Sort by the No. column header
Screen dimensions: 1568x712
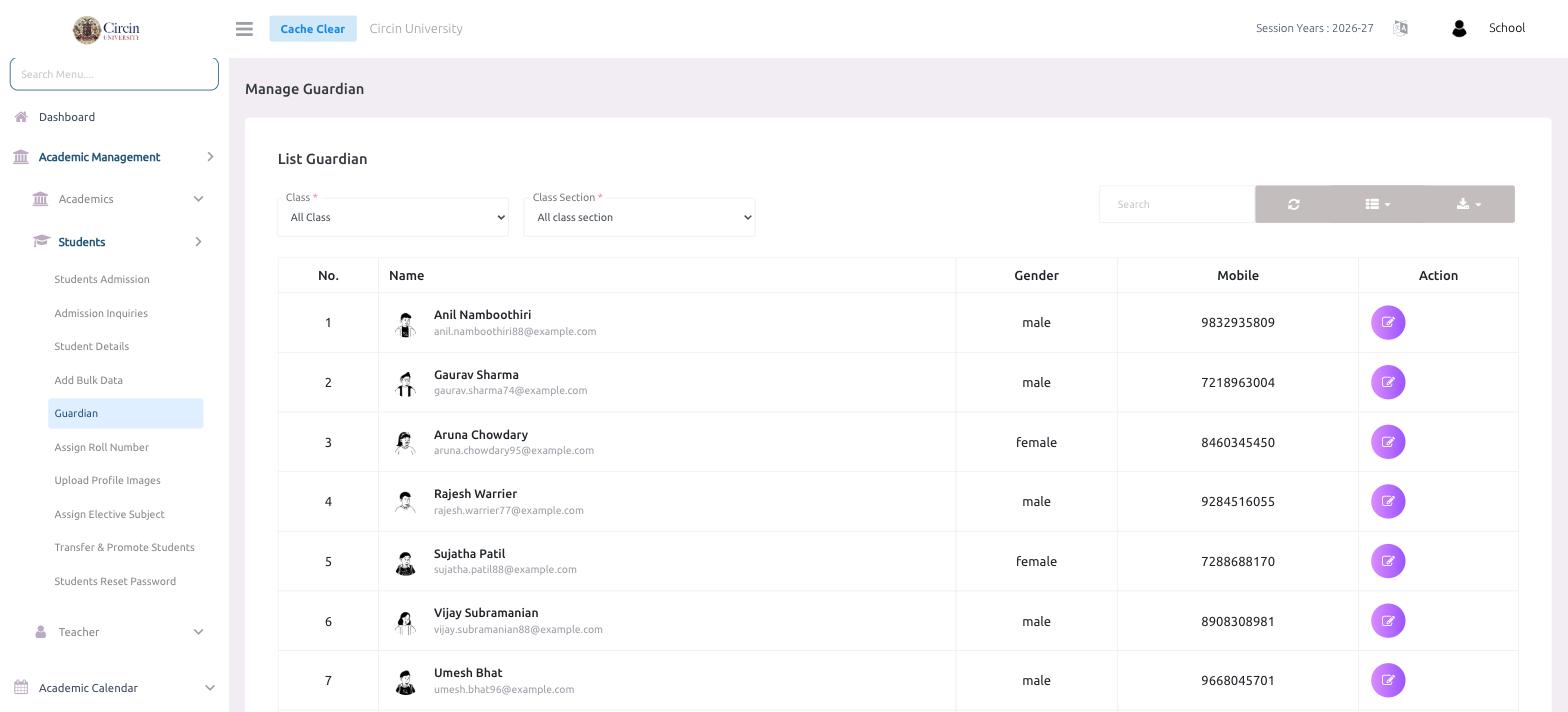pyautogui.click(x=328, y=275)
